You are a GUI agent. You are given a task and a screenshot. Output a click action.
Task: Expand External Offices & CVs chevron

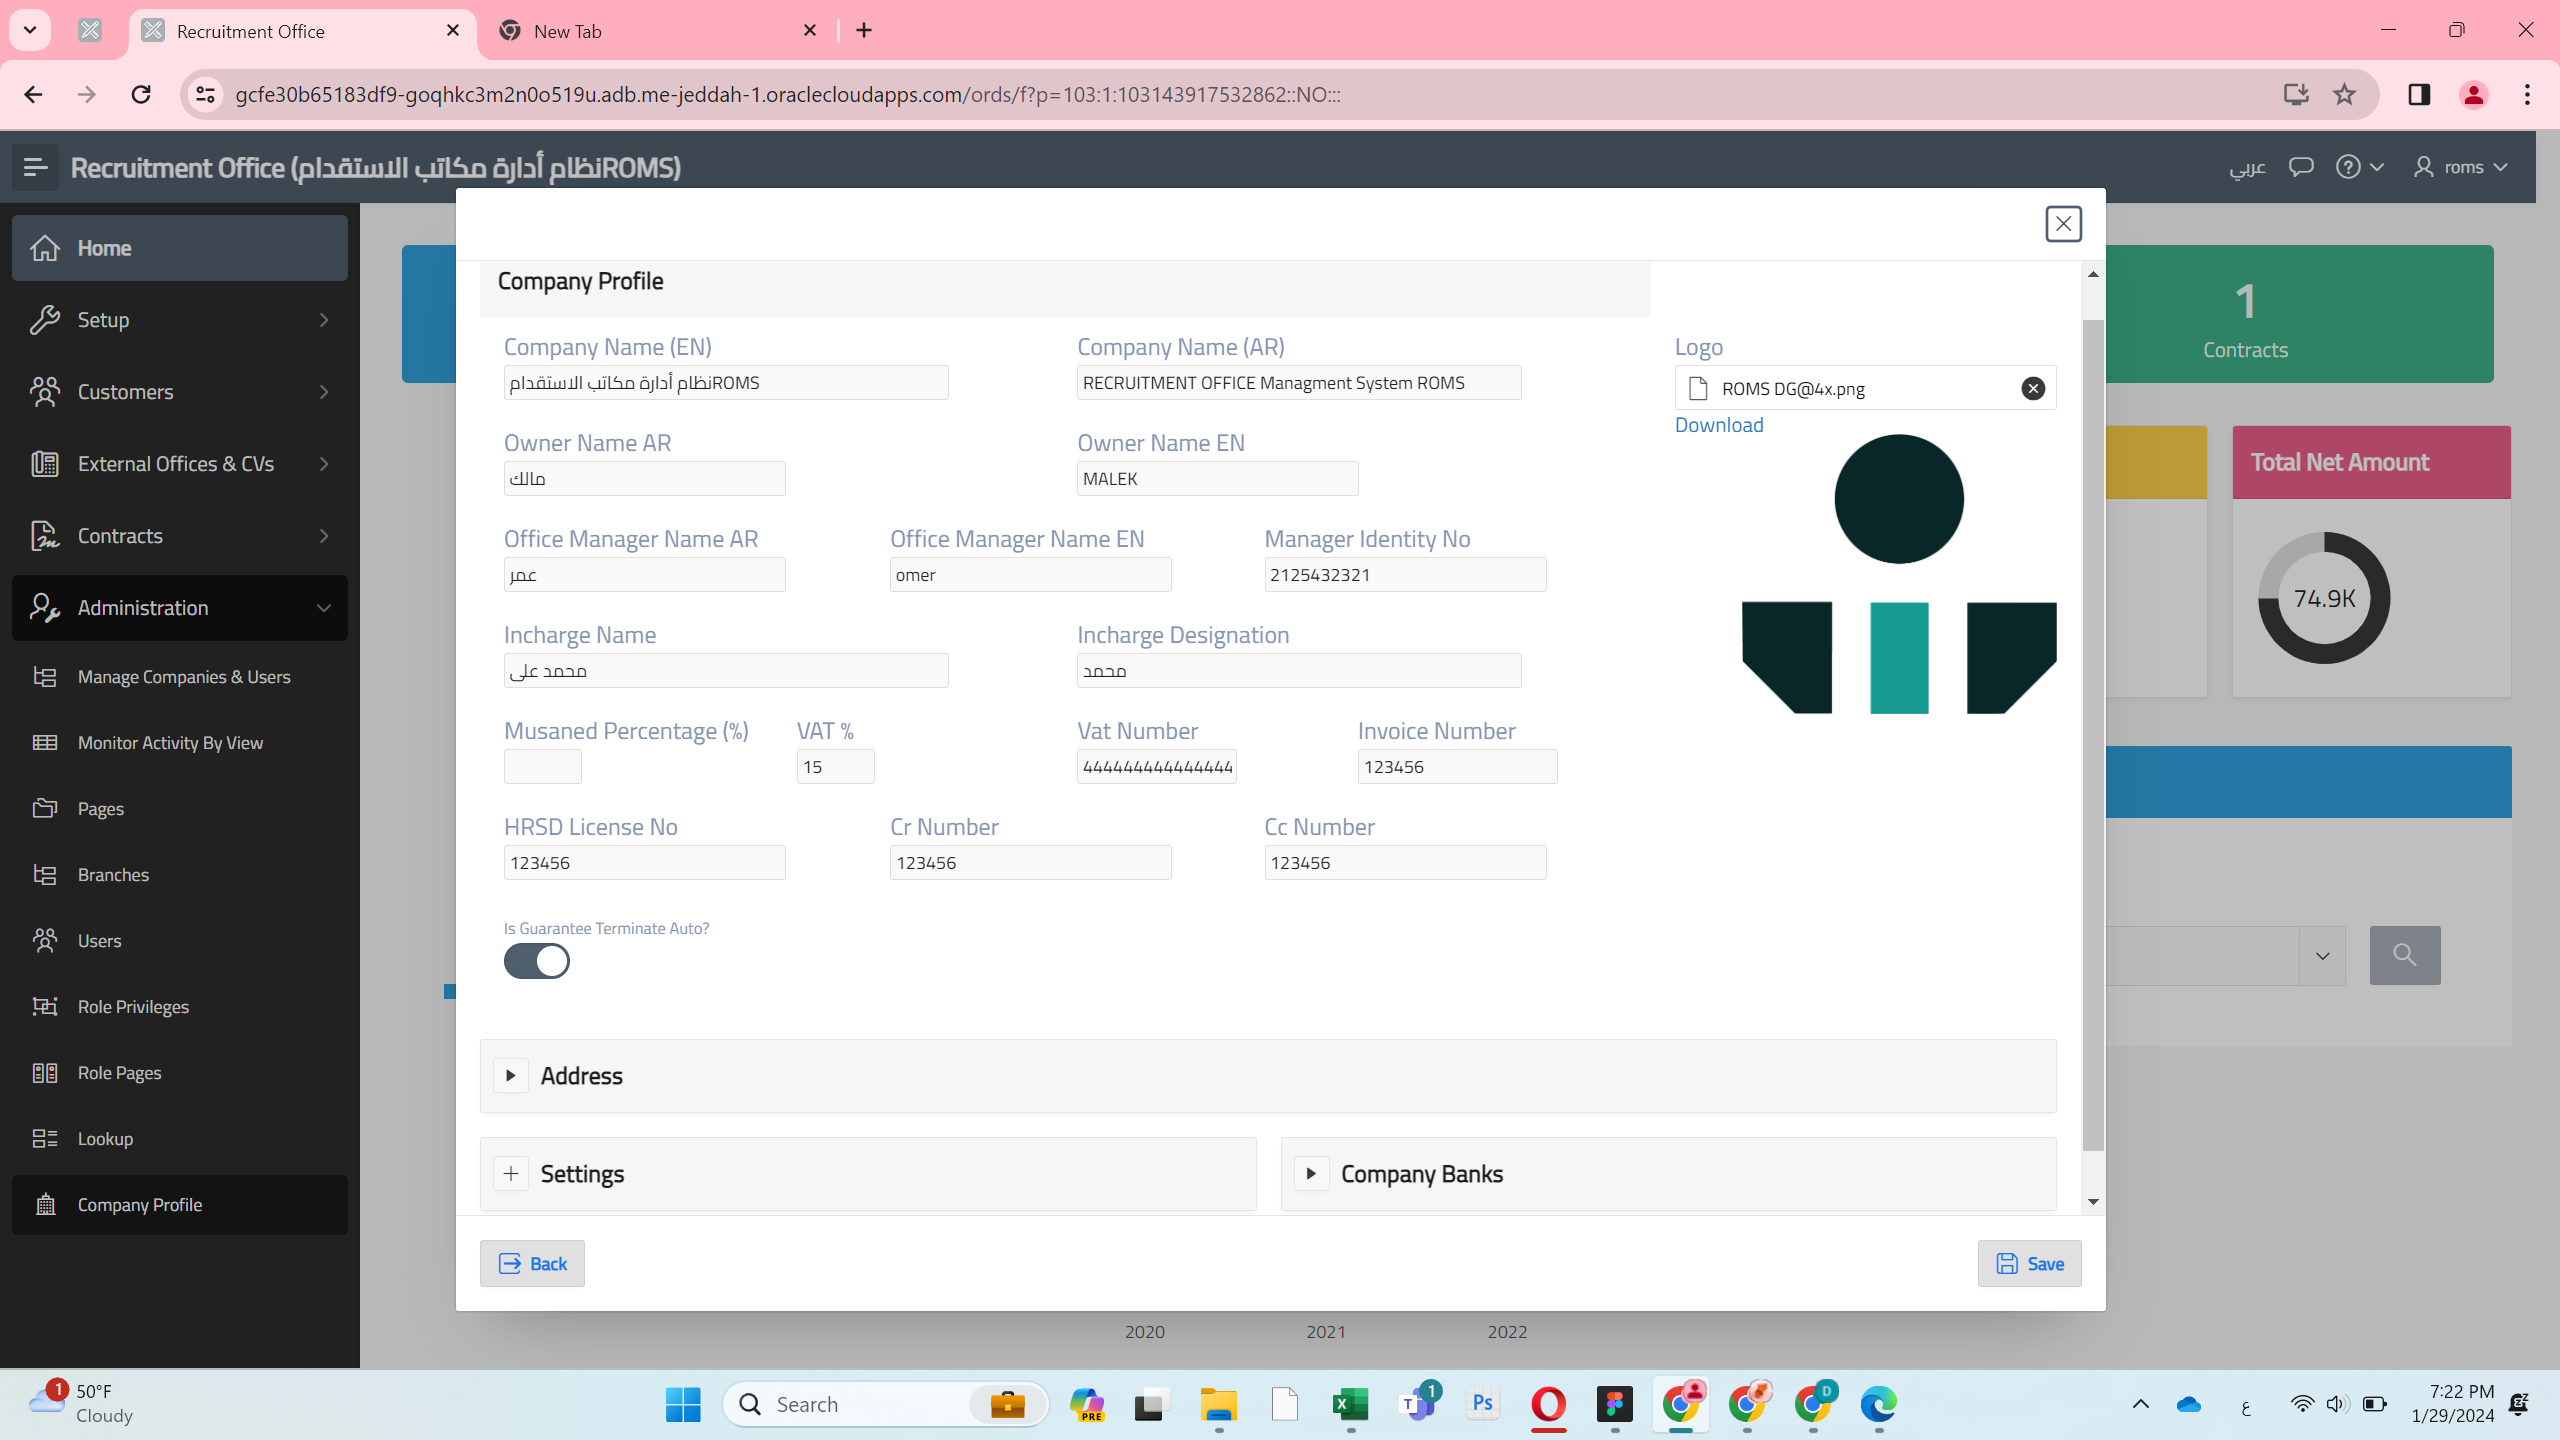coord(324,464)
